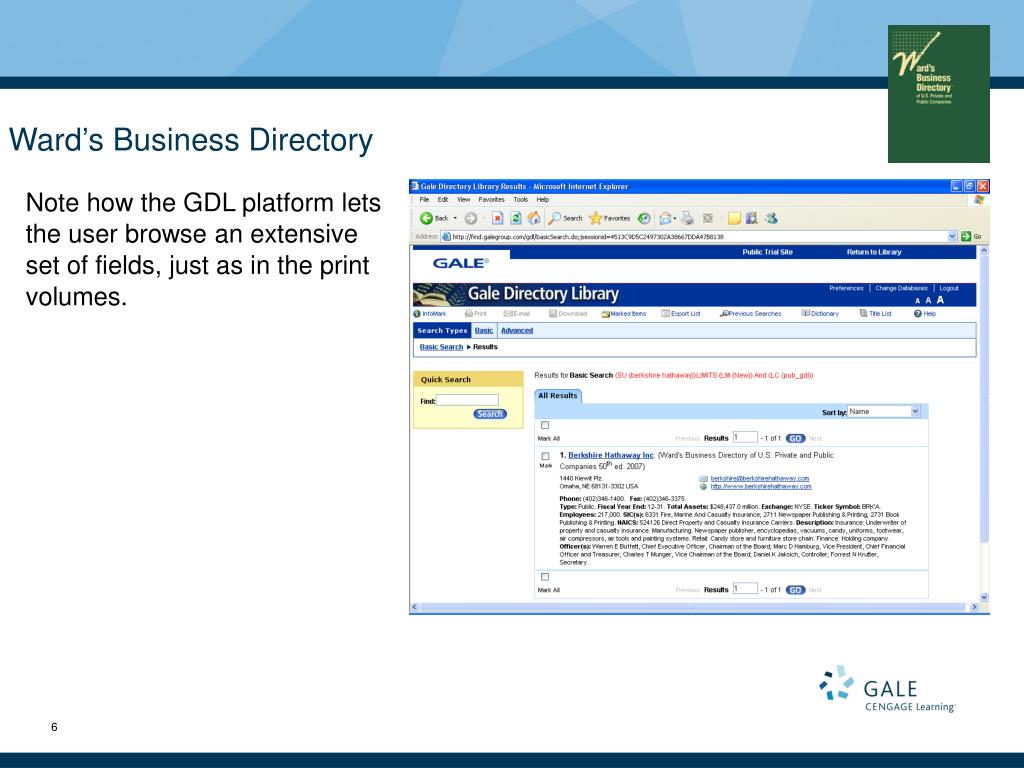Click the email envelope icon beside berkshire address
Image resolution: width=1024 pixels, height=768 pixels.
tap(703, 479)
